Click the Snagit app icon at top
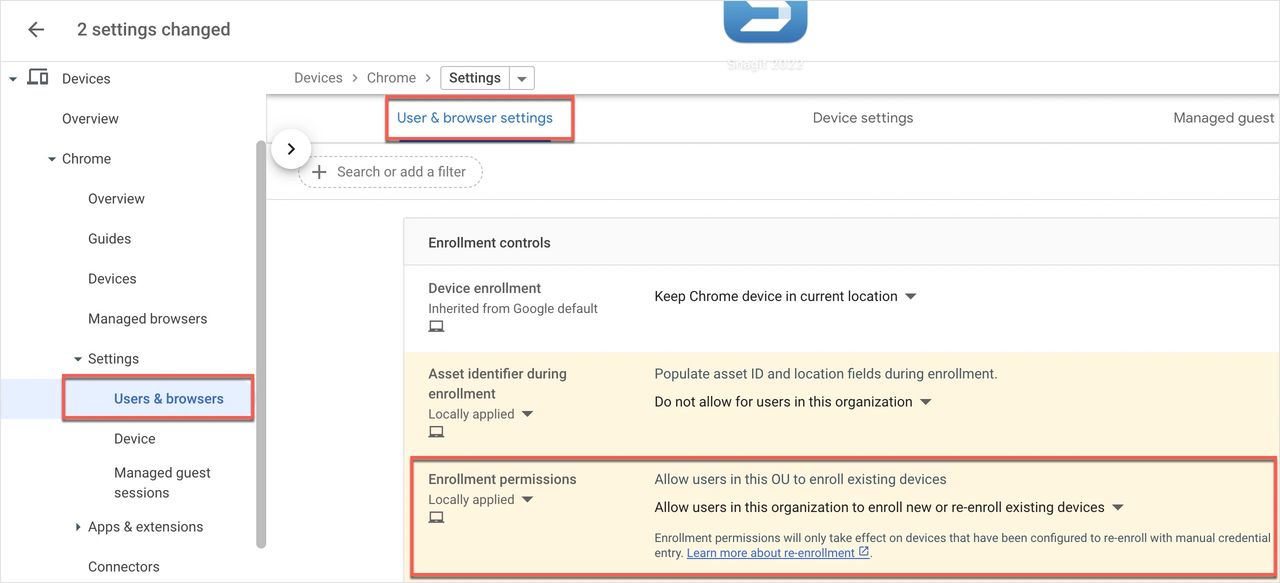1280x583 pixels. click(x=765, y=22)
